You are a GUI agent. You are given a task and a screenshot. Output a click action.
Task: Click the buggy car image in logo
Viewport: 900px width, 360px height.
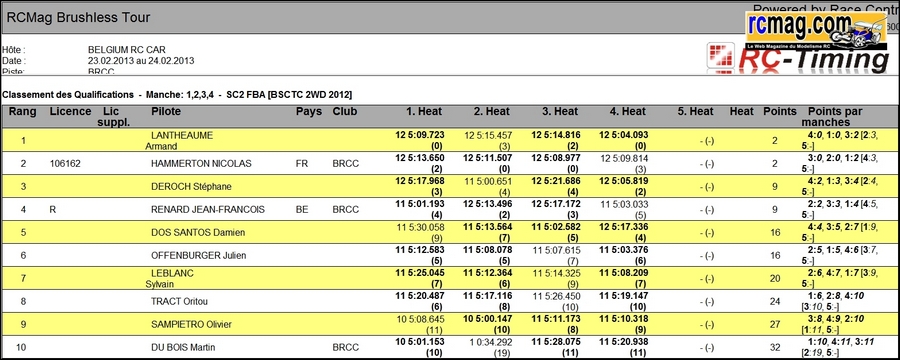pyautogui.click(x=862, y=33)
